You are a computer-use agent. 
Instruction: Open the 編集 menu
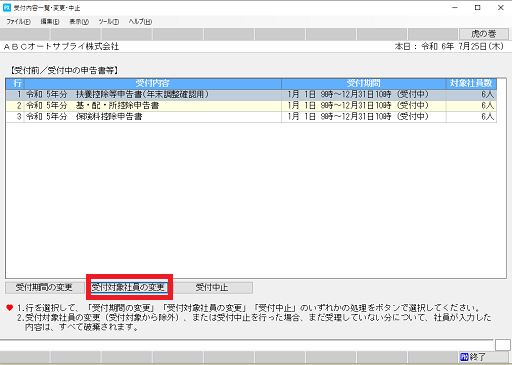50,22
